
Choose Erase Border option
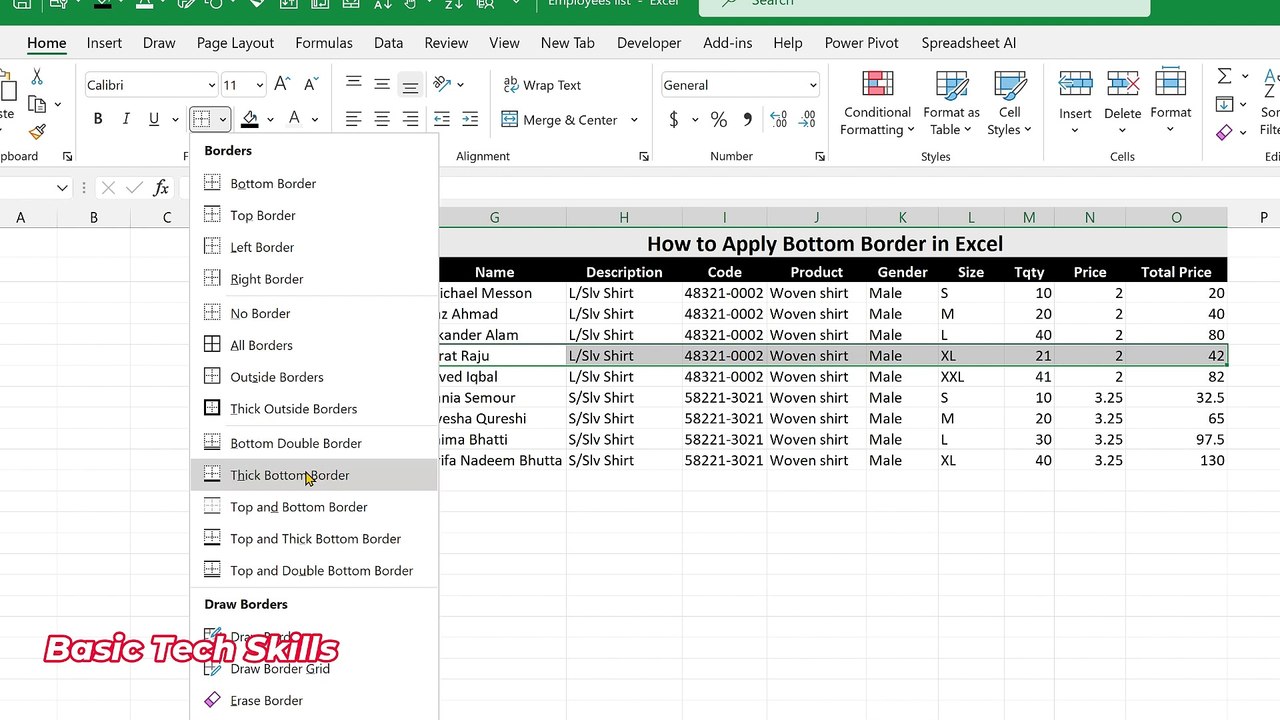[314, 700]
